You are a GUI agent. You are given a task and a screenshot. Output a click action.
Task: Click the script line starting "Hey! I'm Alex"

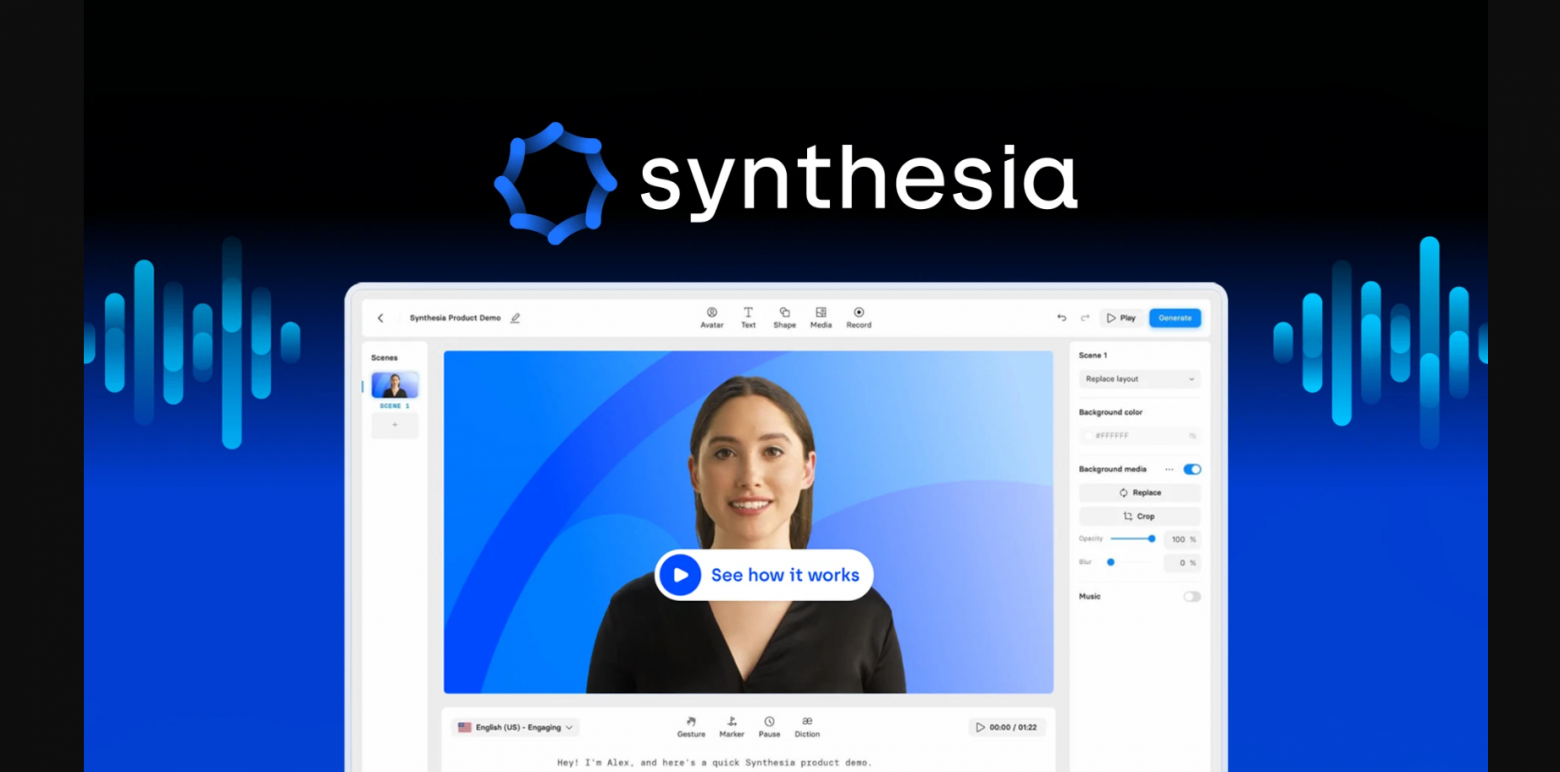715,763
